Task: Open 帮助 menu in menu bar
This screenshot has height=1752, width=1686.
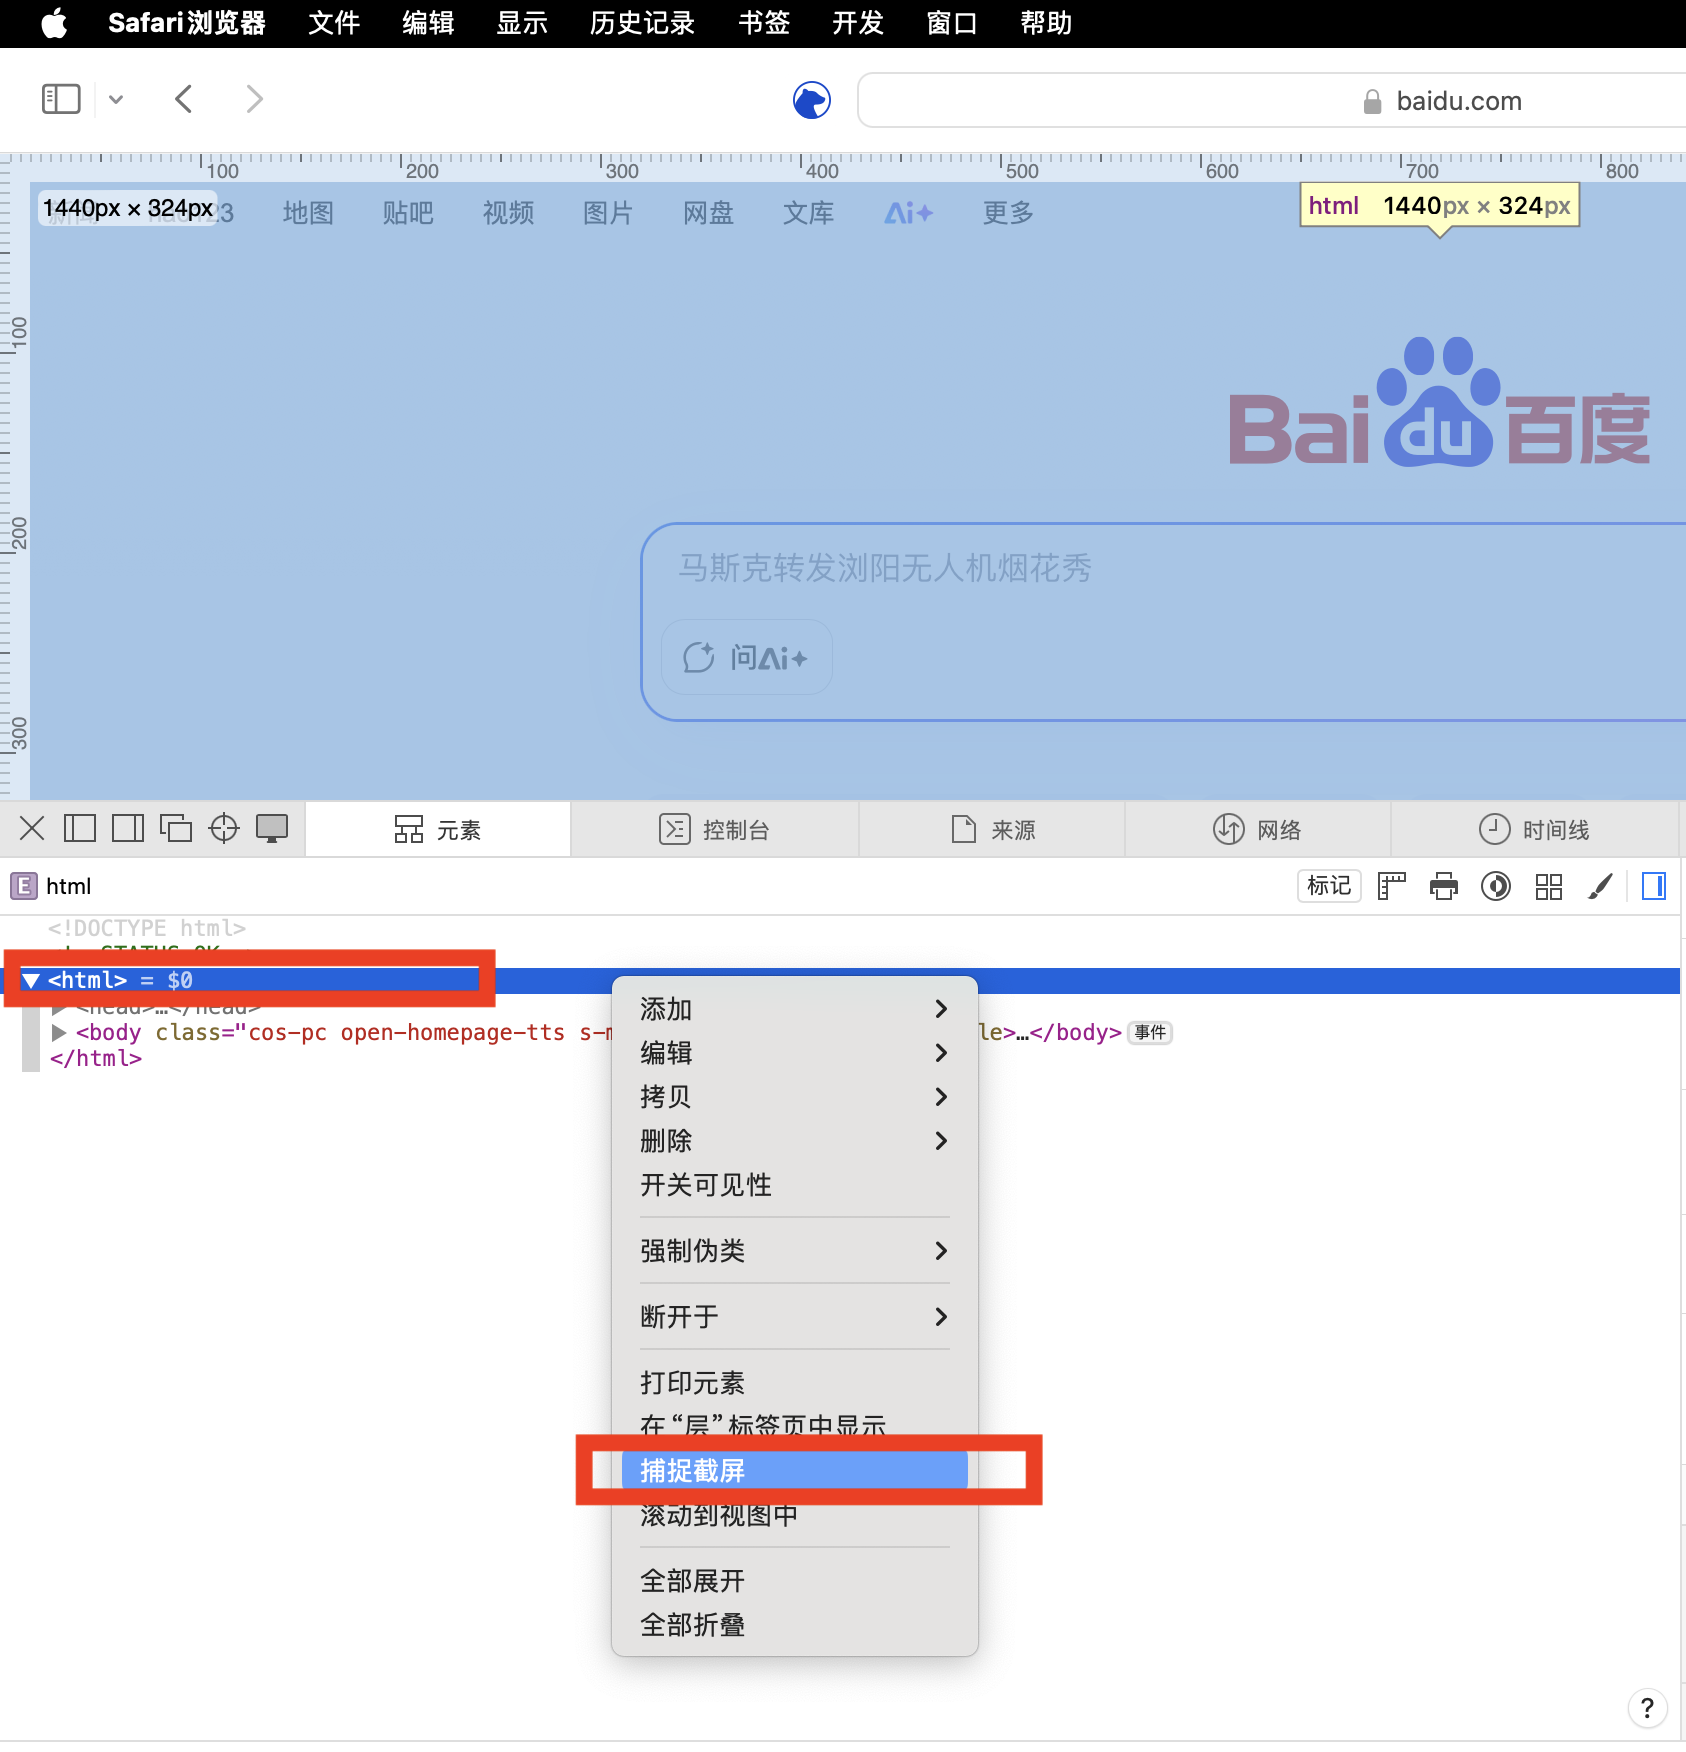Action: (1046, 22)
